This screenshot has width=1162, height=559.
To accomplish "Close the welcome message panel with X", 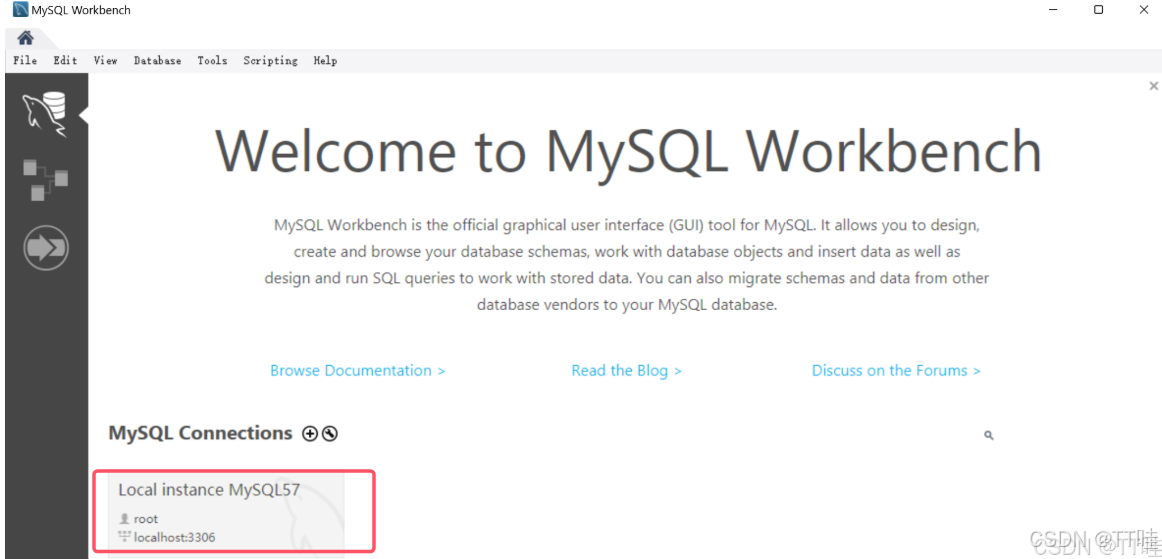I will (1153, 86).
